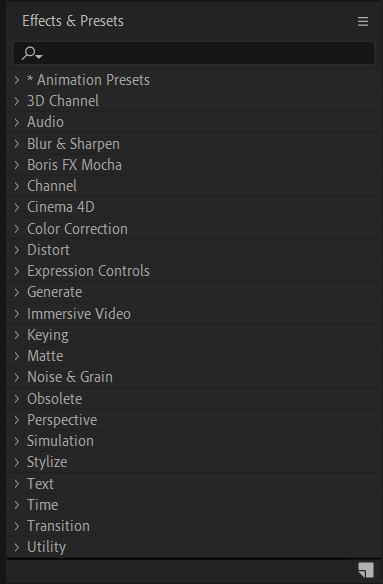Image resolution: width=383 pixels, height=584 pixels.
Task: Expand the Animation Presets folder
Action: tap(16, 80)
